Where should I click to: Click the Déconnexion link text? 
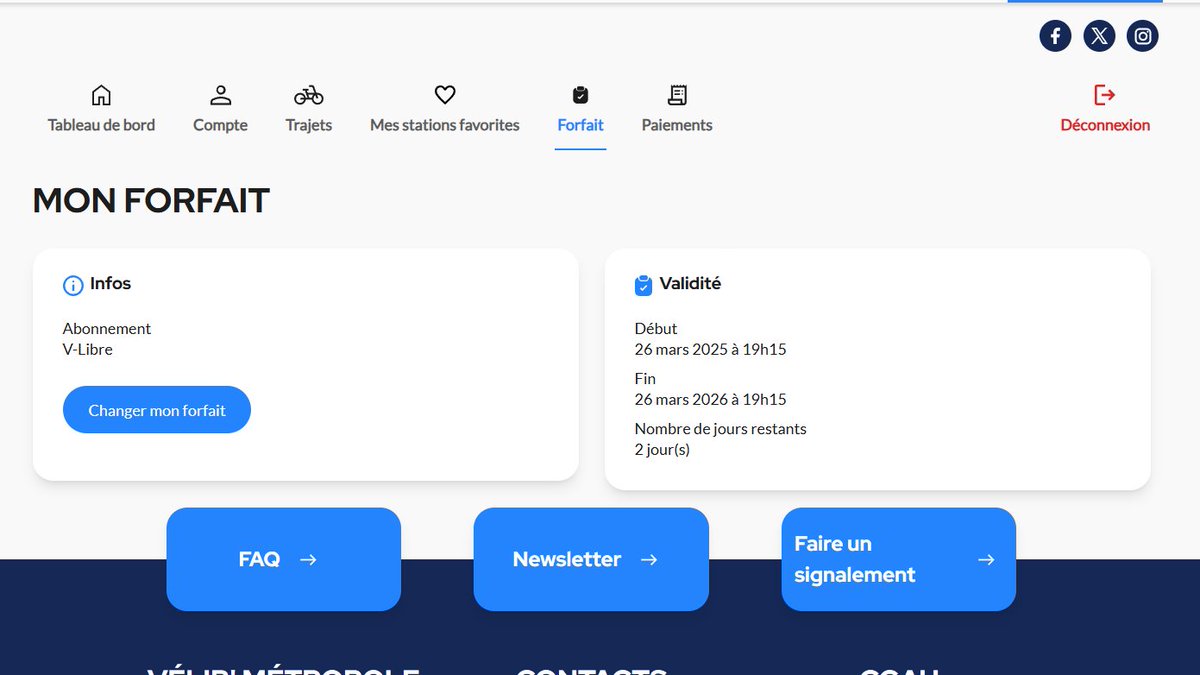[1105, 125]
